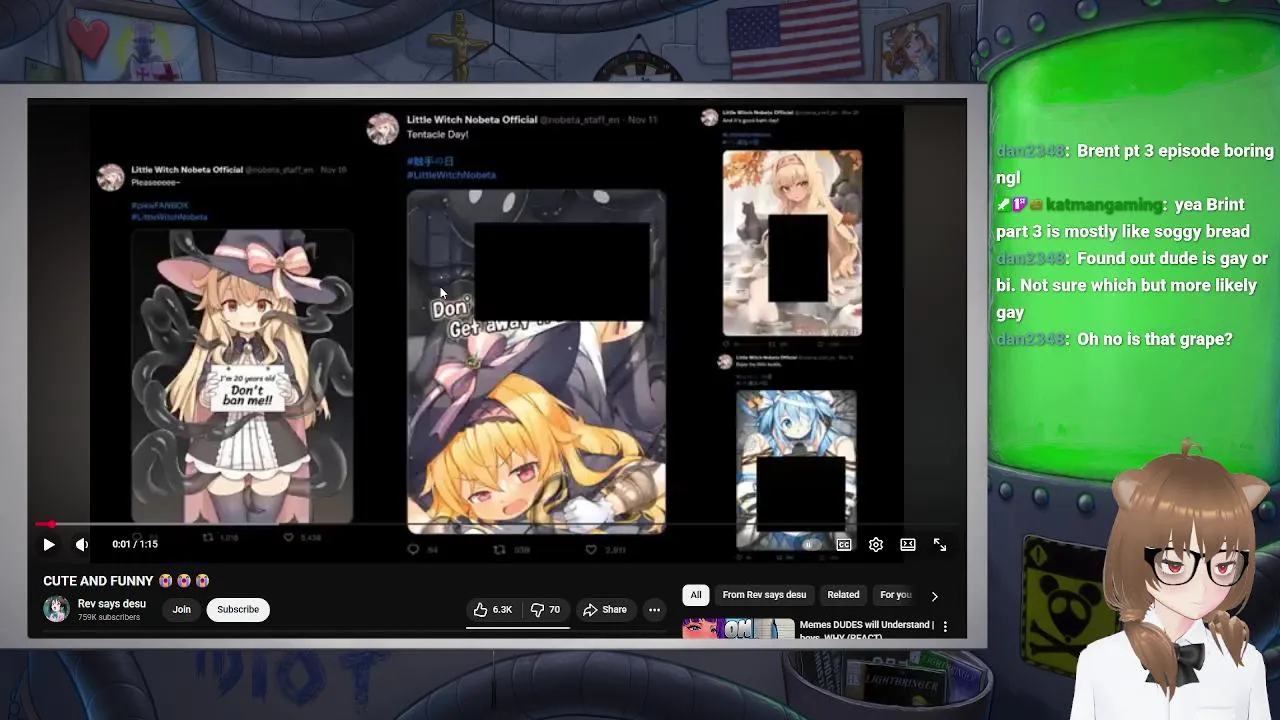Mute the video with speaker icon

coord(82,544)
